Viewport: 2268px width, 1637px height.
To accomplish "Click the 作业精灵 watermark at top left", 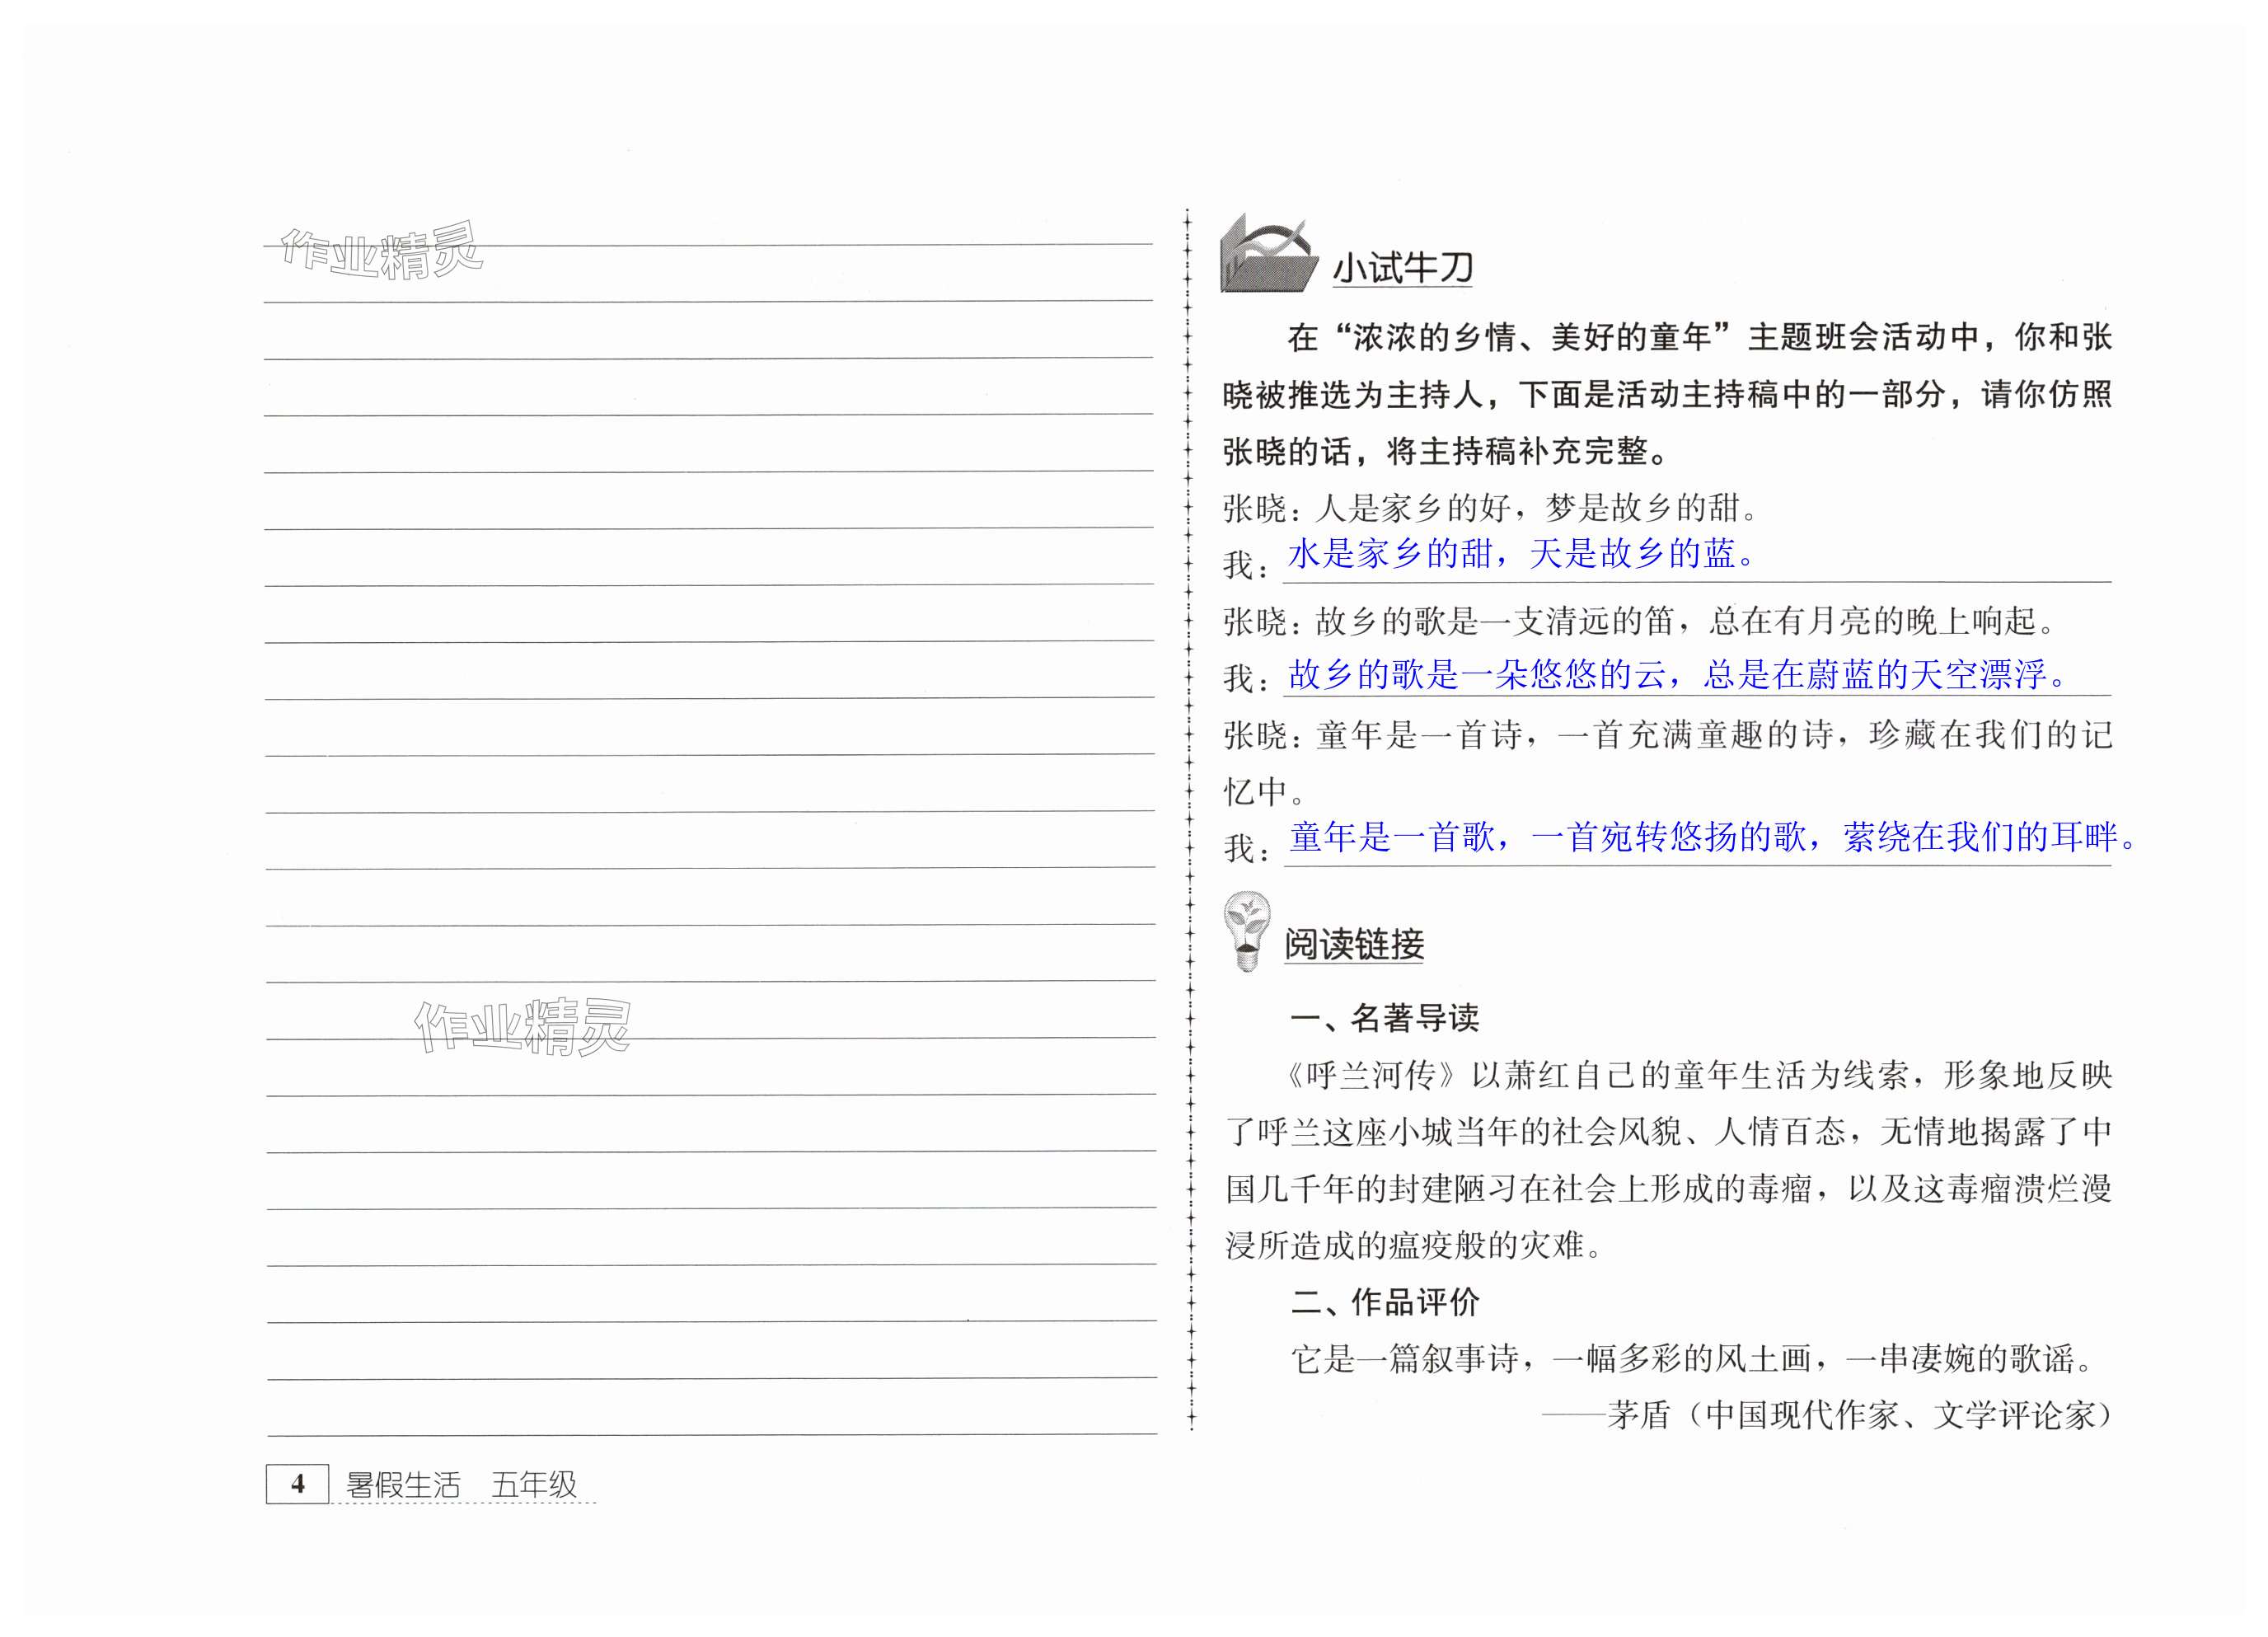I will pyautogui.click(x=382, y=252).
